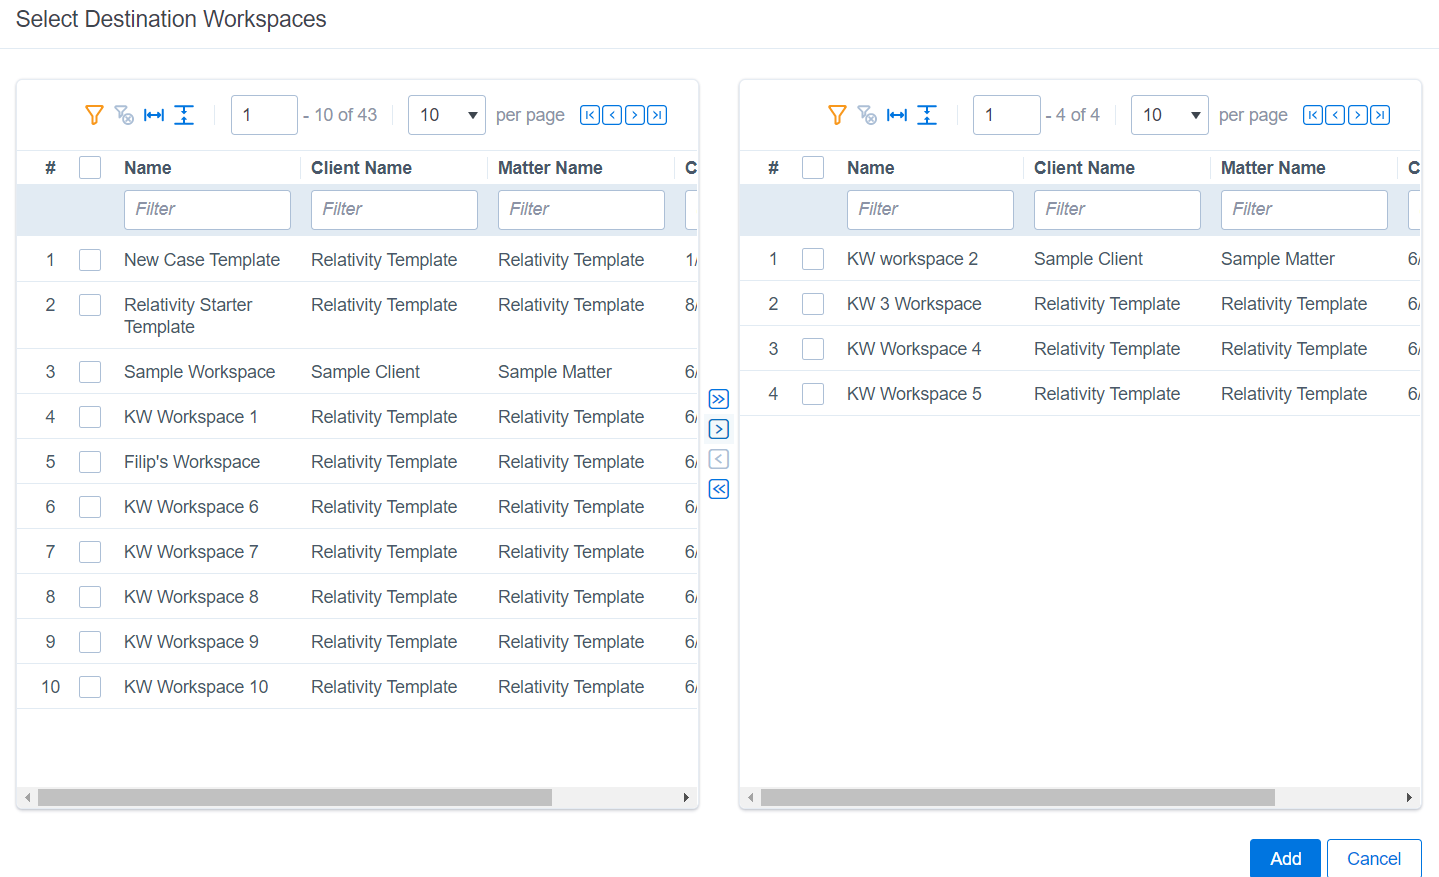Tick the KW Workspace 10 checkbox
Screen dimensions: 1439x877
pos(90,687)
